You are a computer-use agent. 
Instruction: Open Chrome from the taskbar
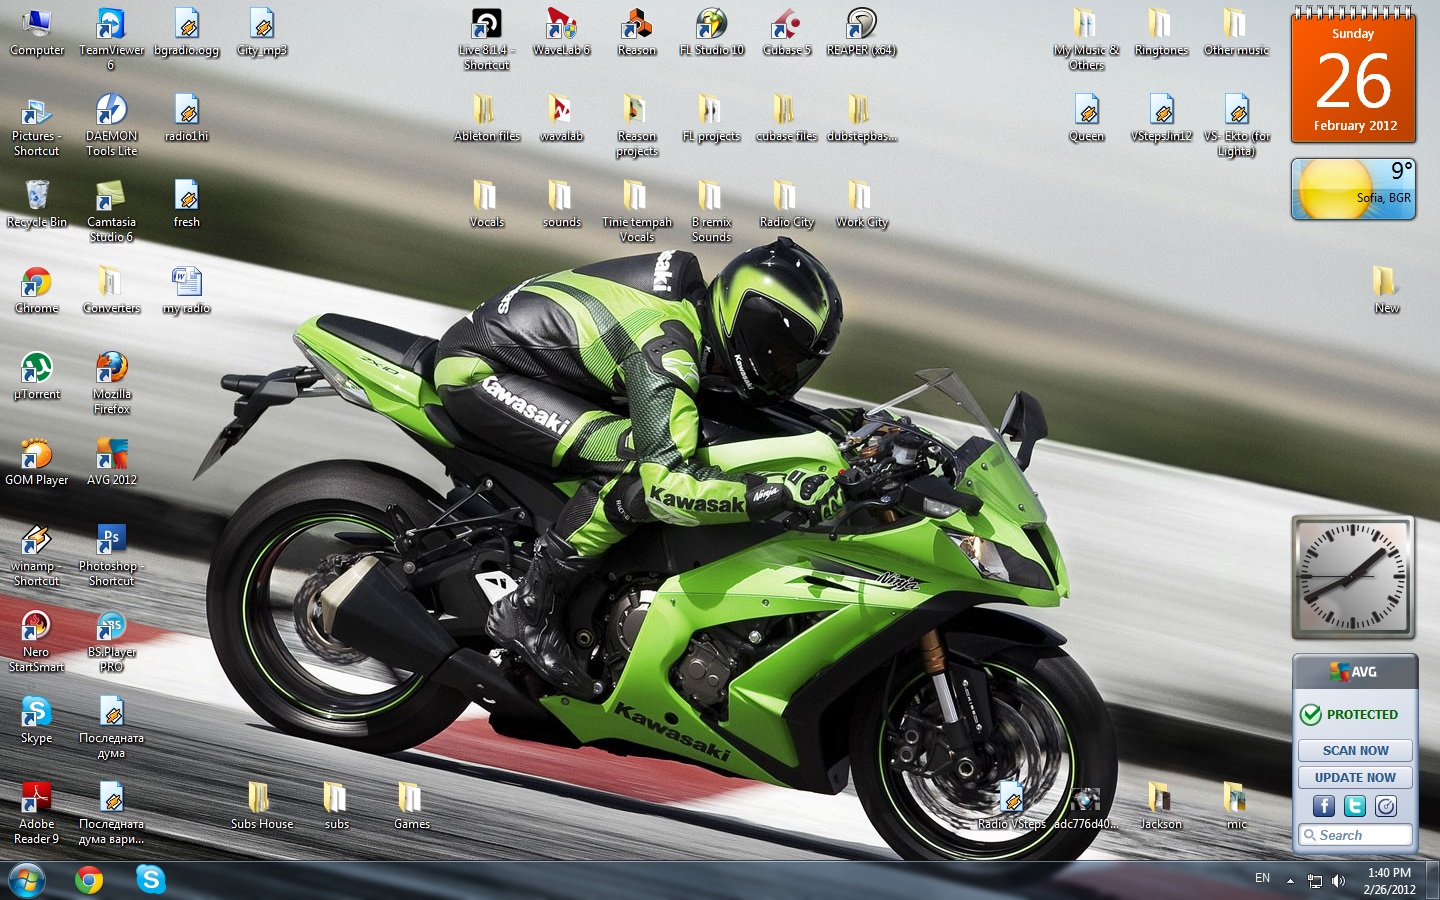pos(89,880)
